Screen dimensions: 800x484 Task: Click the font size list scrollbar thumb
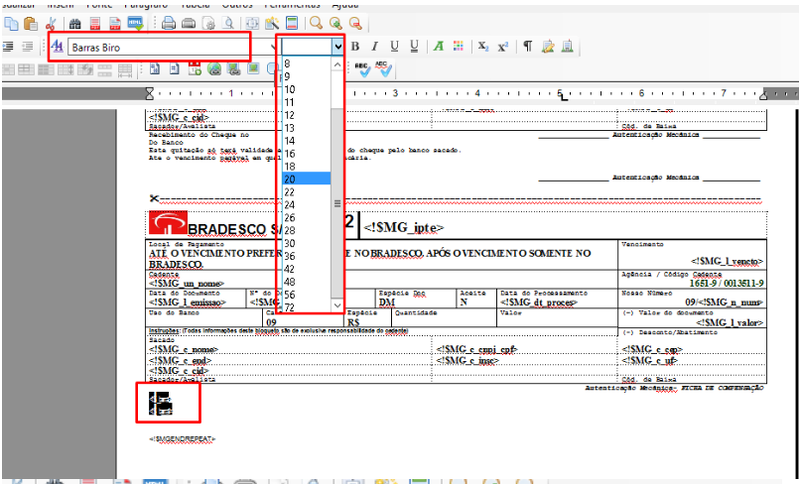click(x=337, y=203)
